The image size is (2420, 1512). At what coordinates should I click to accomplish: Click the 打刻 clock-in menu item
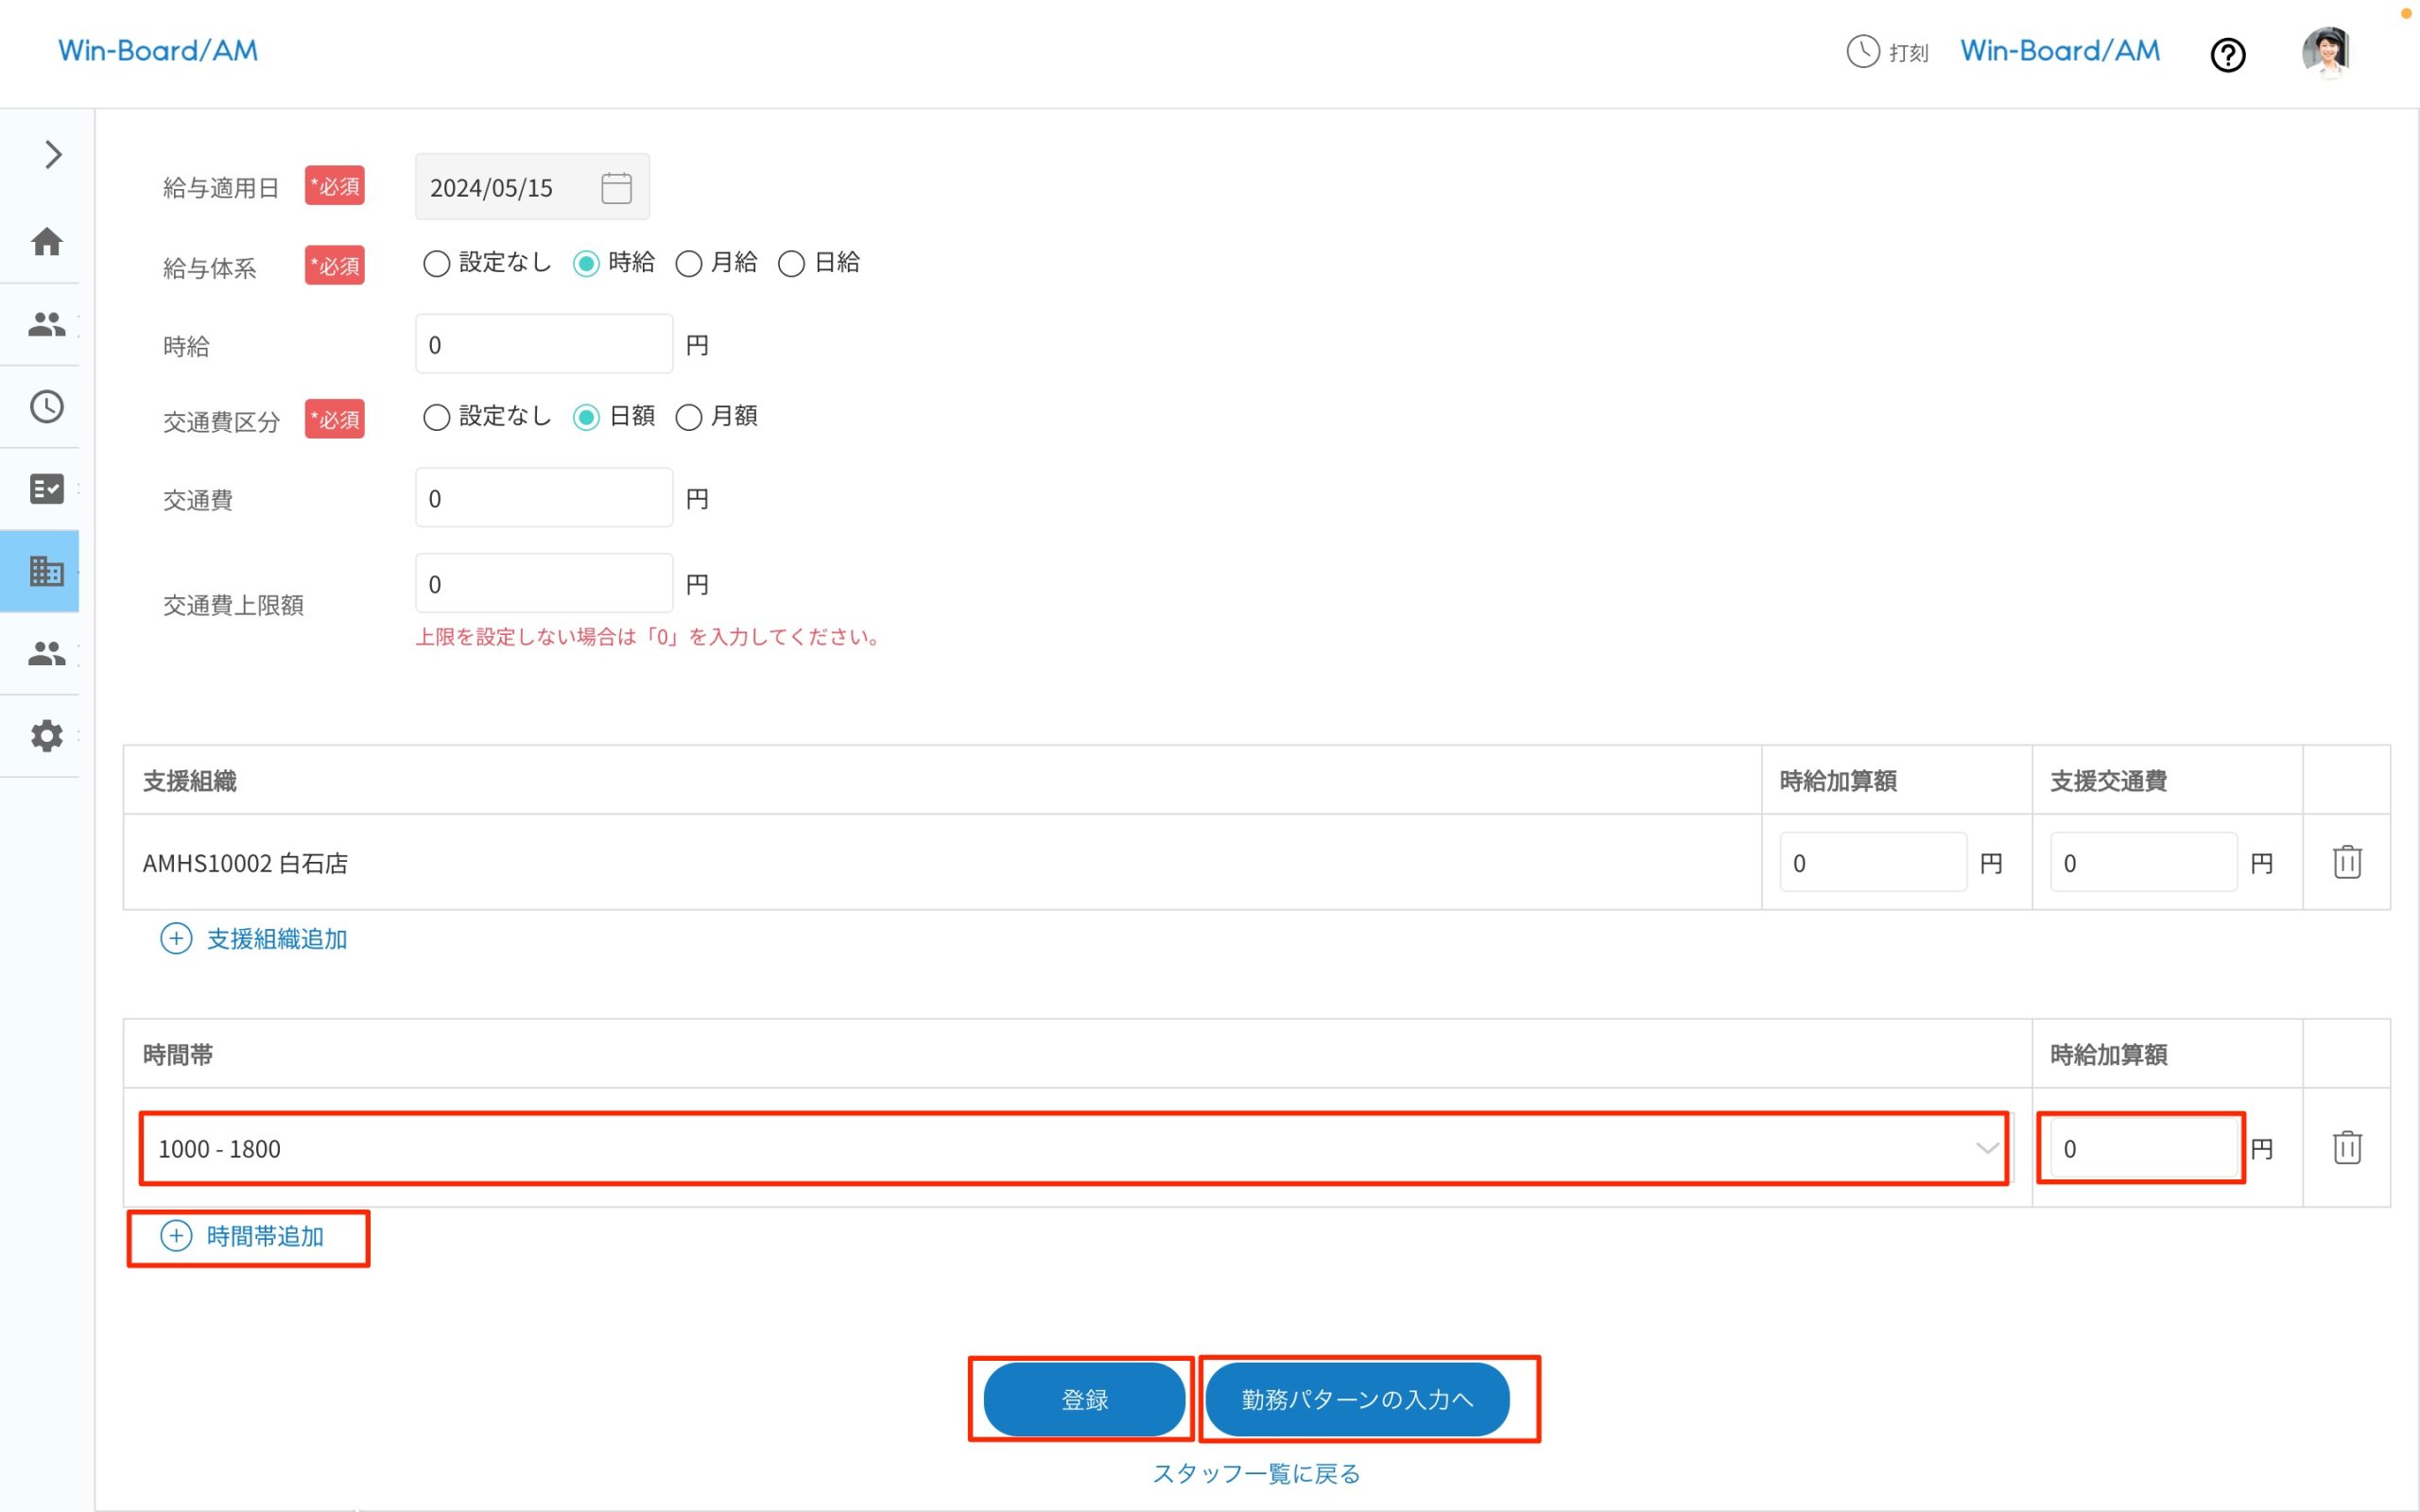coord(1887,52)
